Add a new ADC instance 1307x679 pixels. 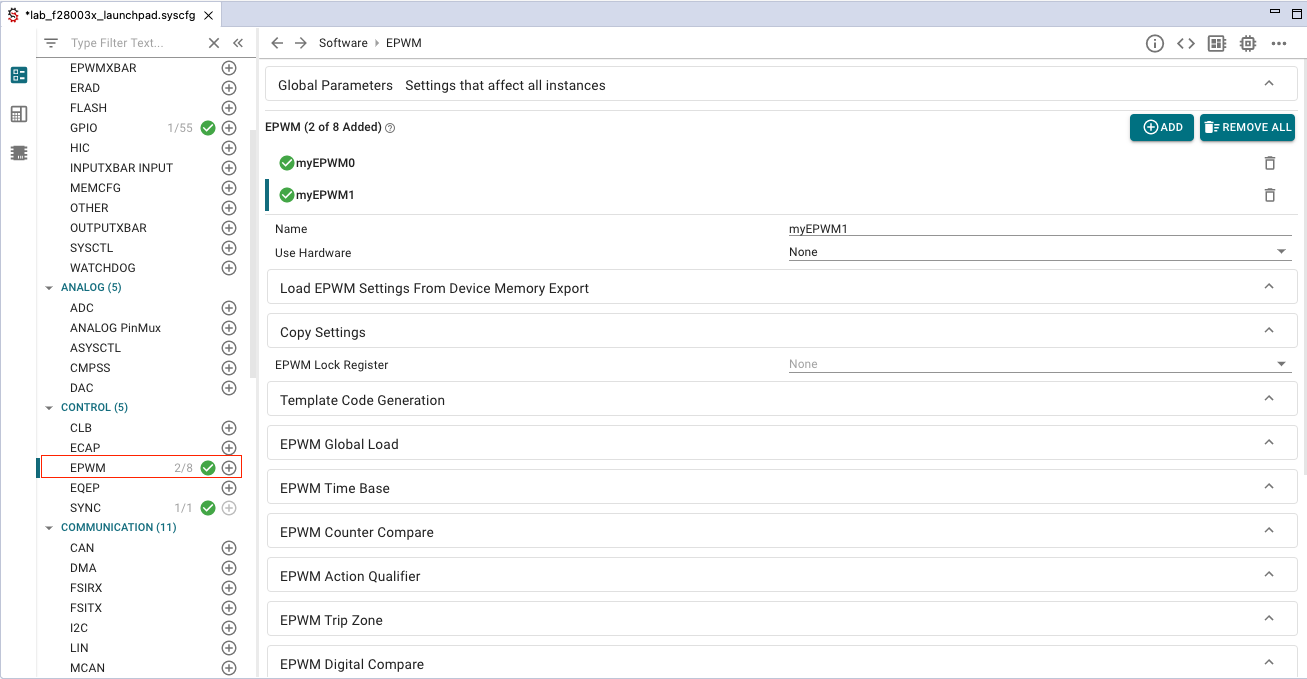229,308
